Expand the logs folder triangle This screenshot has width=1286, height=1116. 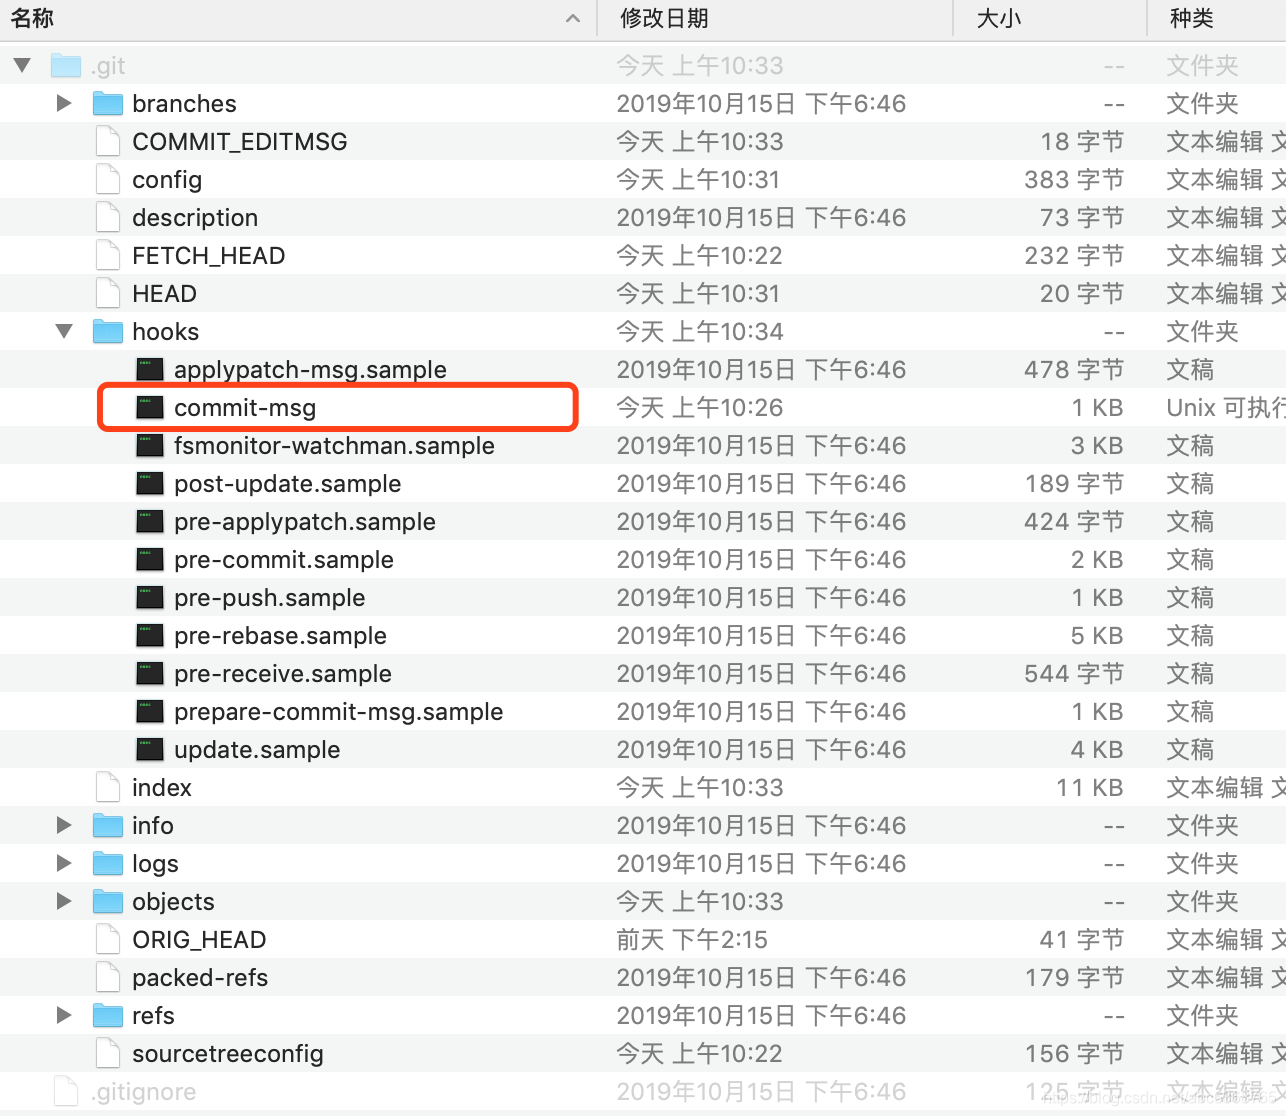[64, 863]
